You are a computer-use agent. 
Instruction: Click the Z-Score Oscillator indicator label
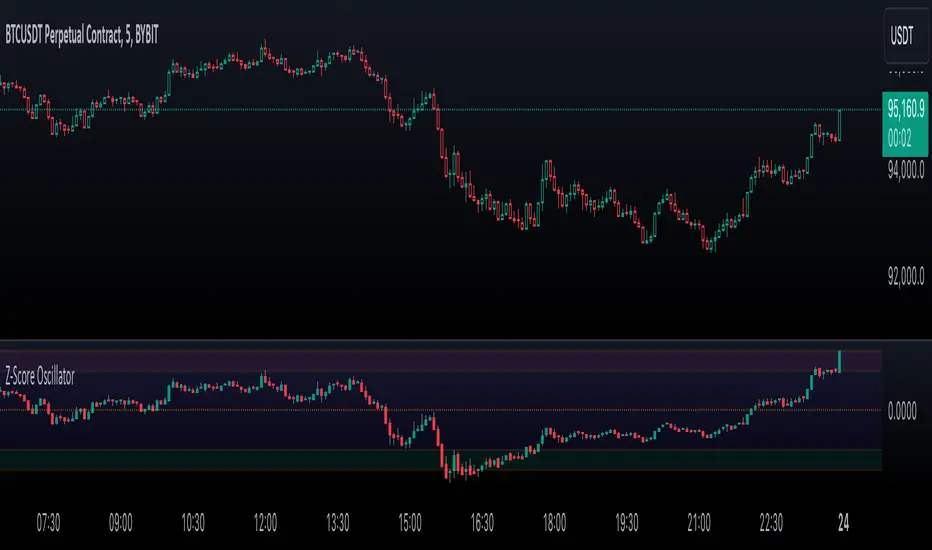click(44, 378)
